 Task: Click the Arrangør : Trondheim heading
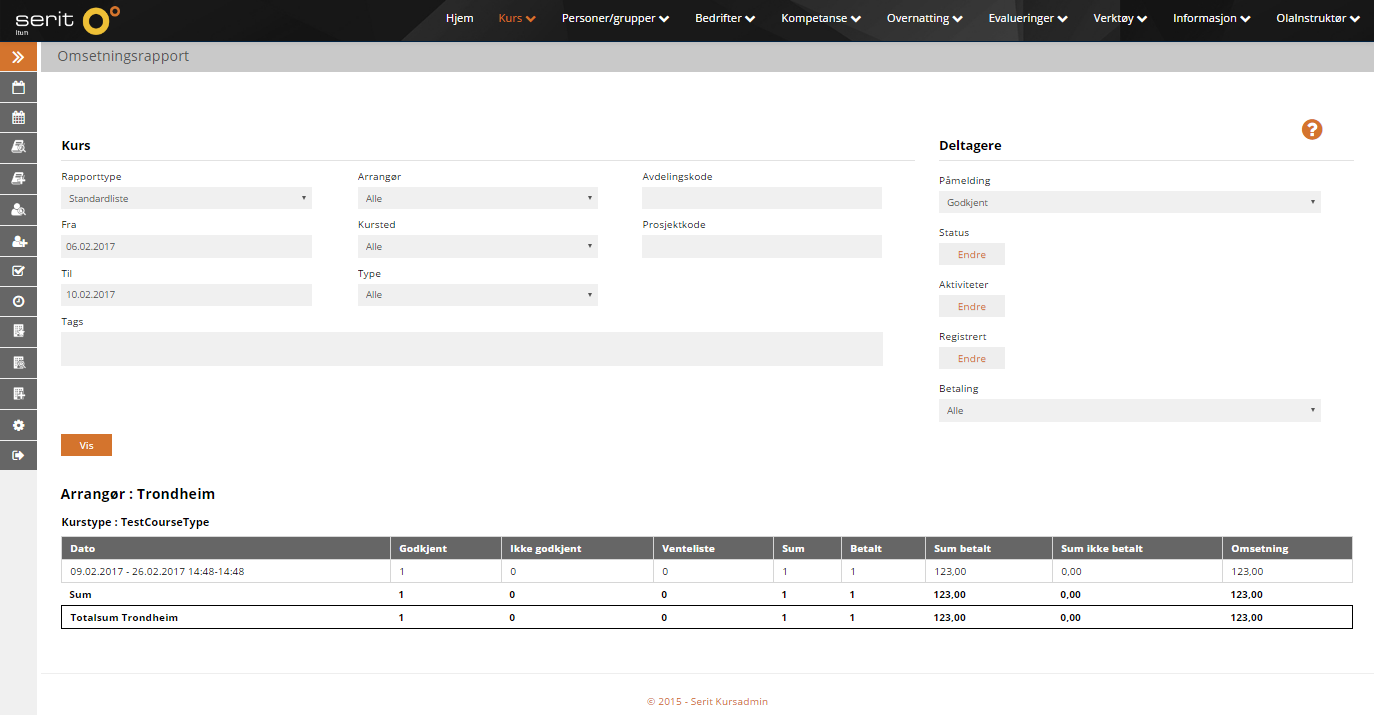click(138, 494)
